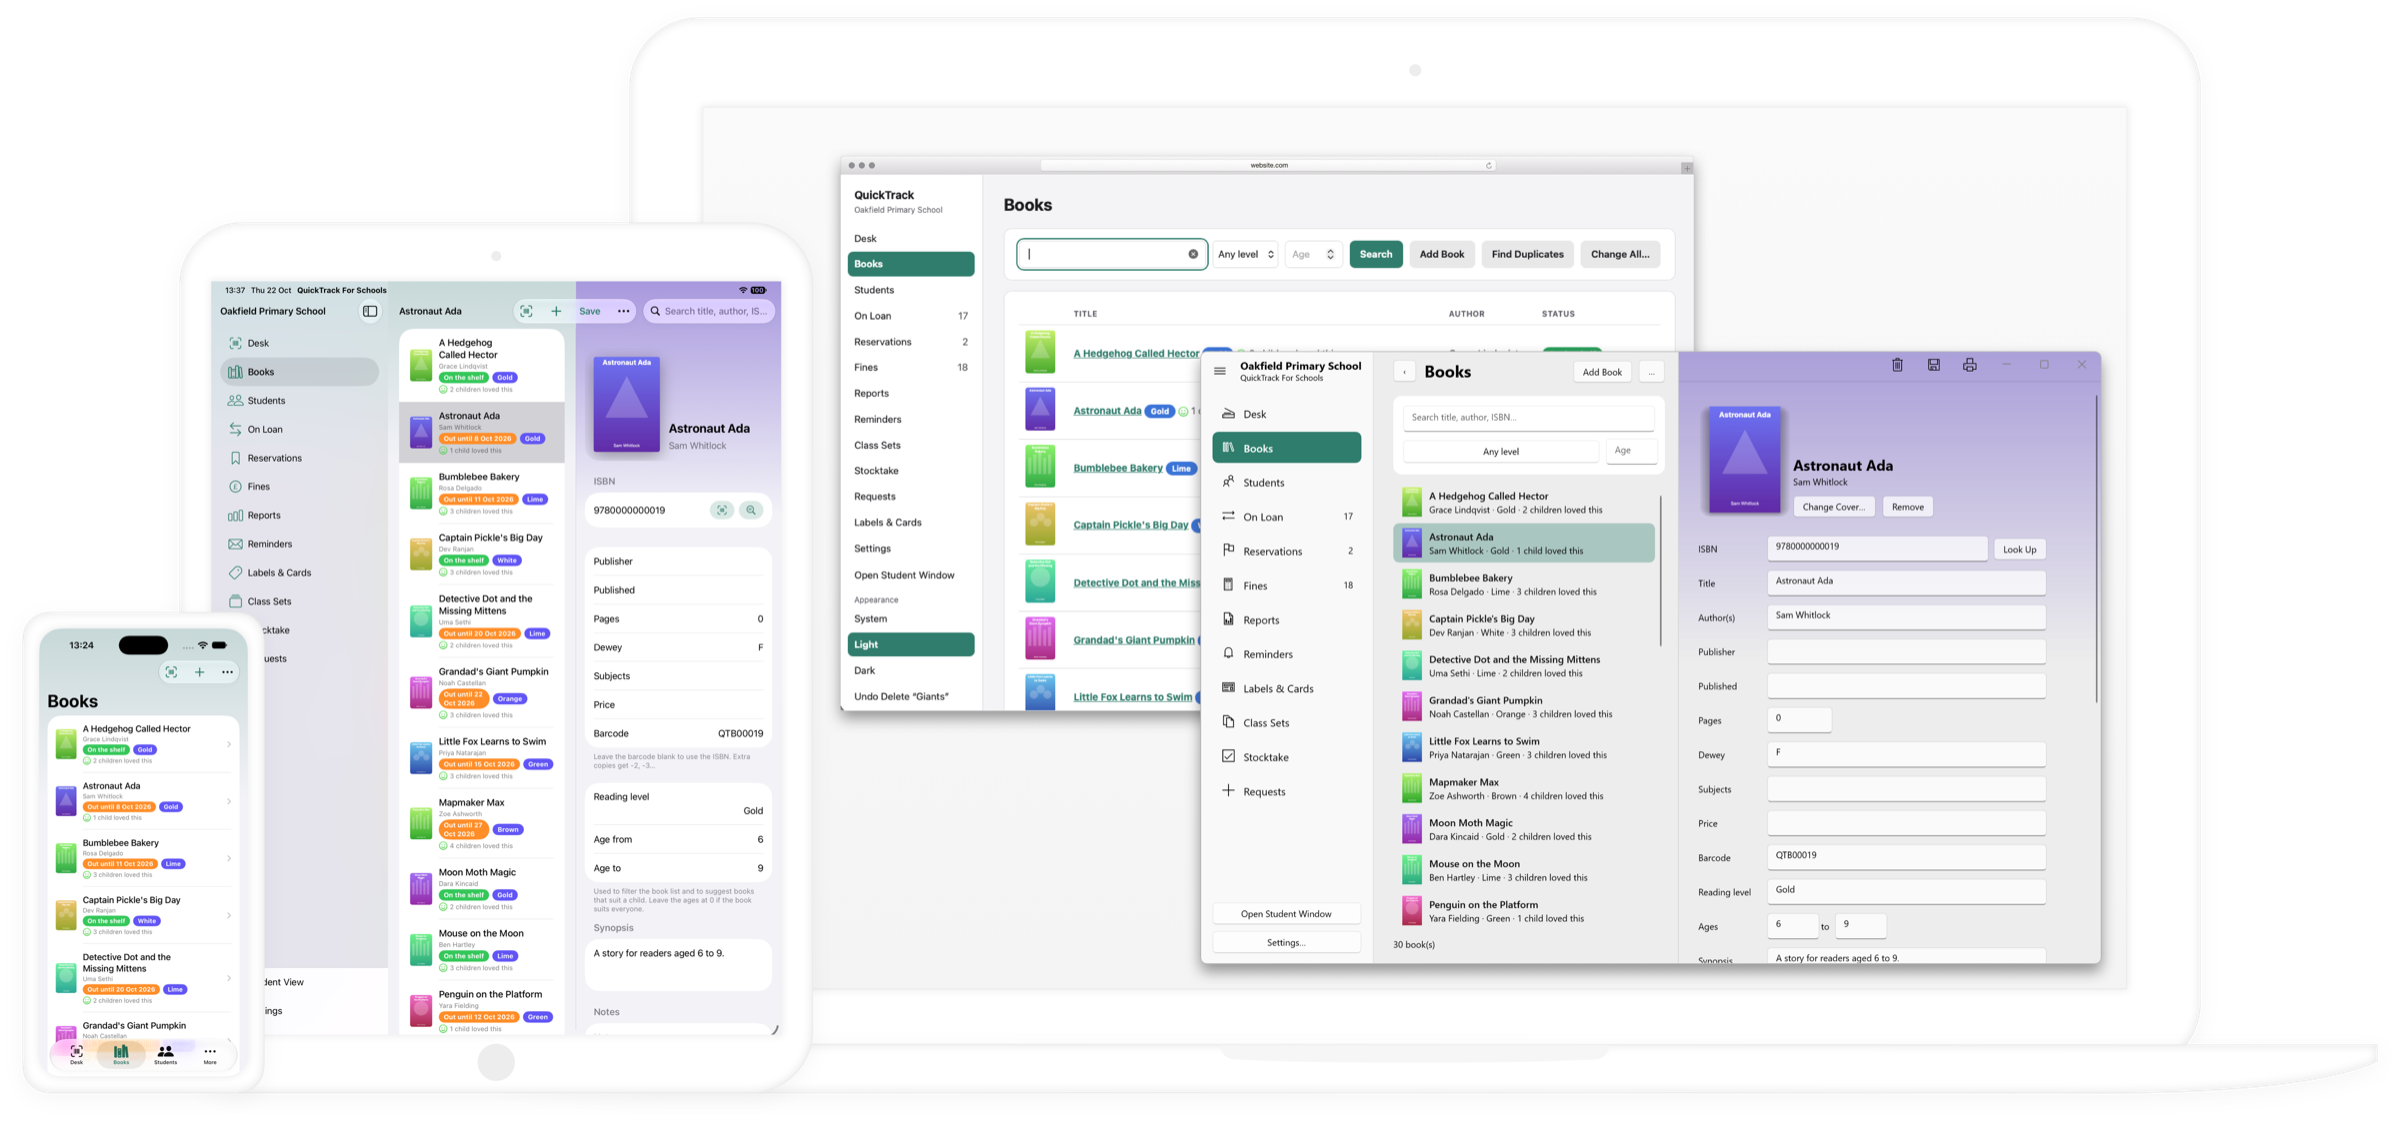2400x1121 pixels.
Task: Click the Windows search title, author, ISBN field
Action: click(1528, 417)
